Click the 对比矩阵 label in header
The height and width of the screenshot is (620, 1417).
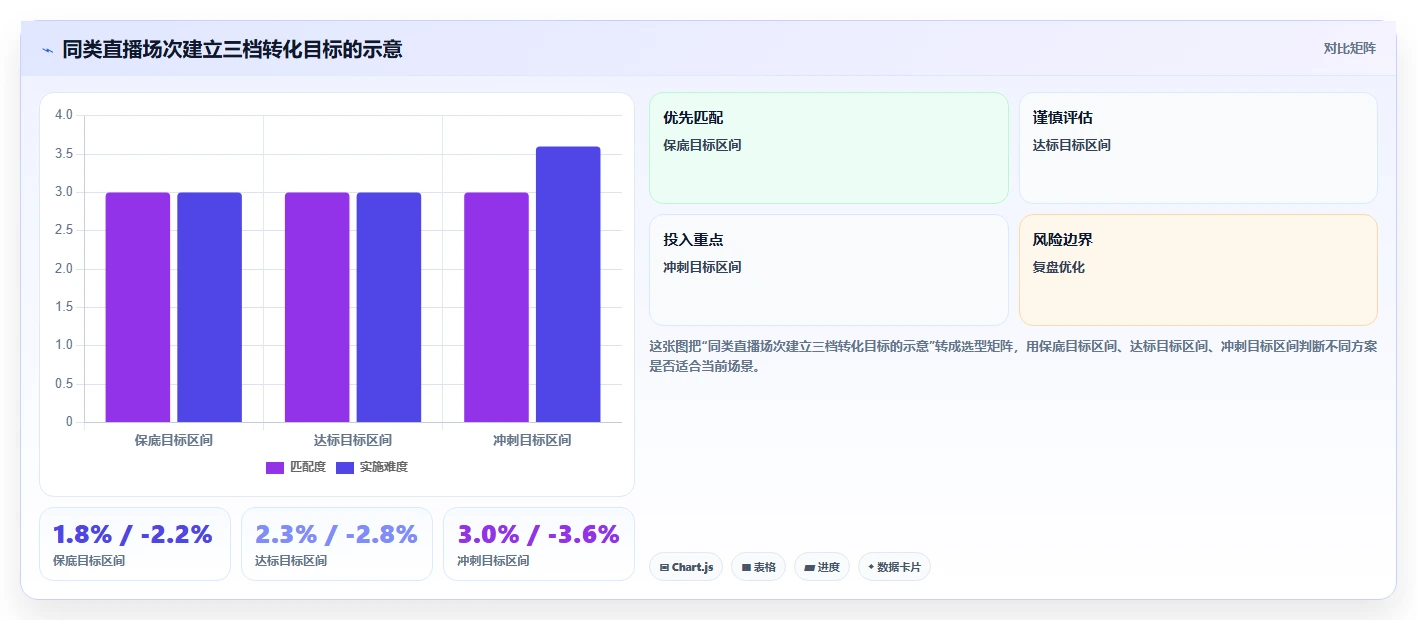[x=1349, y=48]
